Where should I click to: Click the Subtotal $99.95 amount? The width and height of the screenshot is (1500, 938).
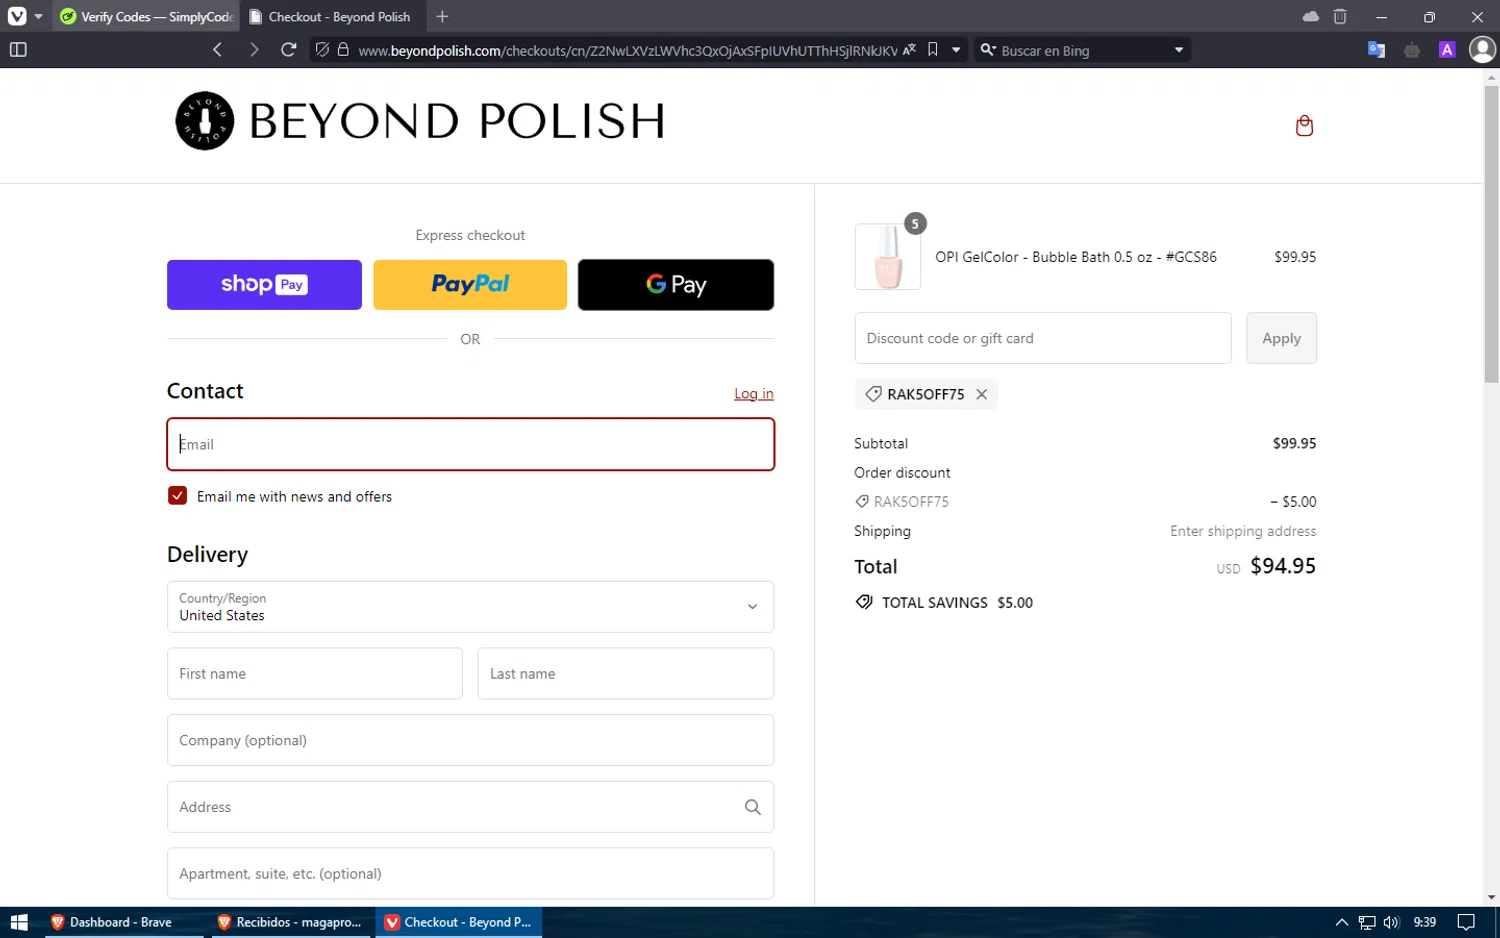coord(1294,443)
